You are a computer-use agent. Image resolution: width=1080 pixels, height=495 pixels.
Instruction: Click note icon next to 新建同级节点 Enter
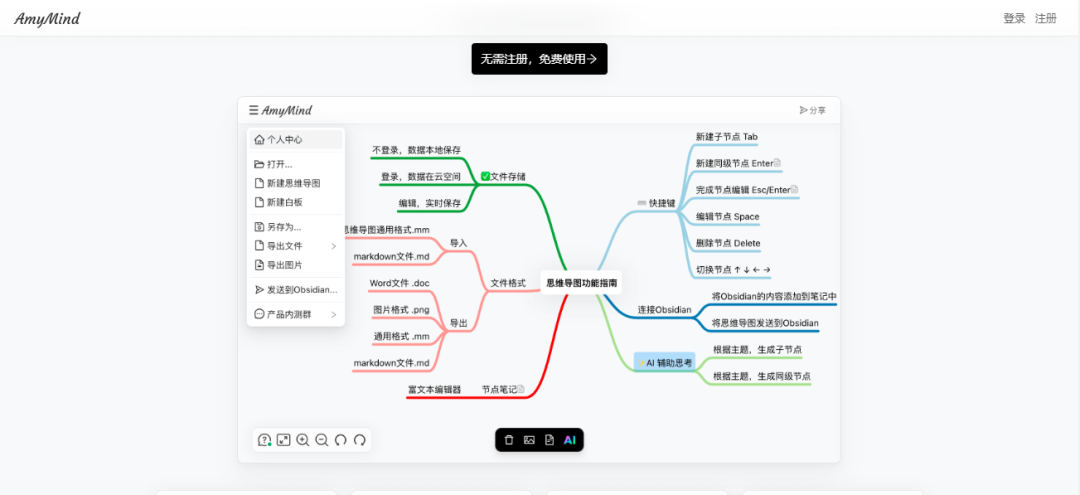tap(777, 163)
